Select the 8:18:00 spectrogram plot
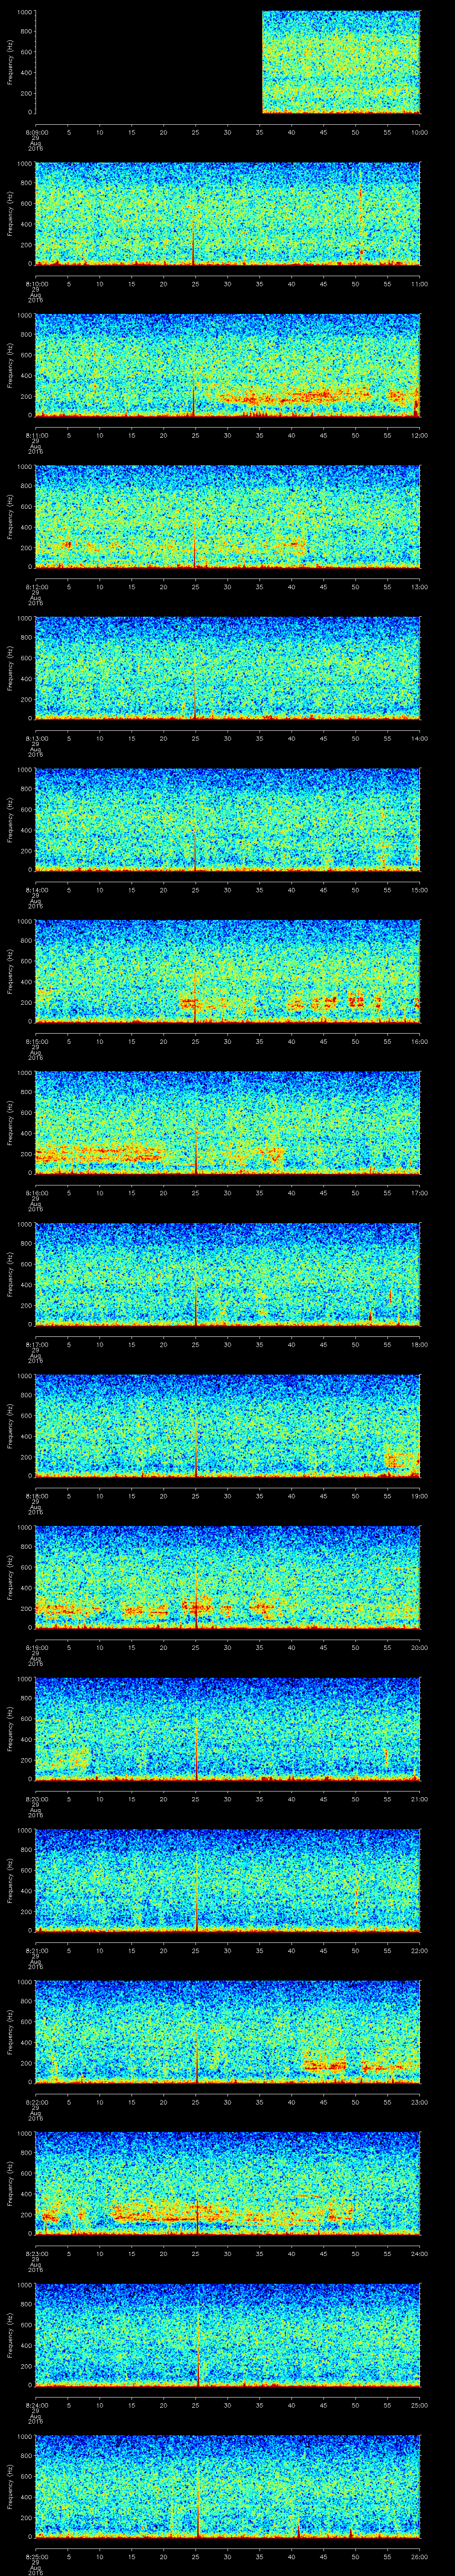 click(x=227, y=1426)
